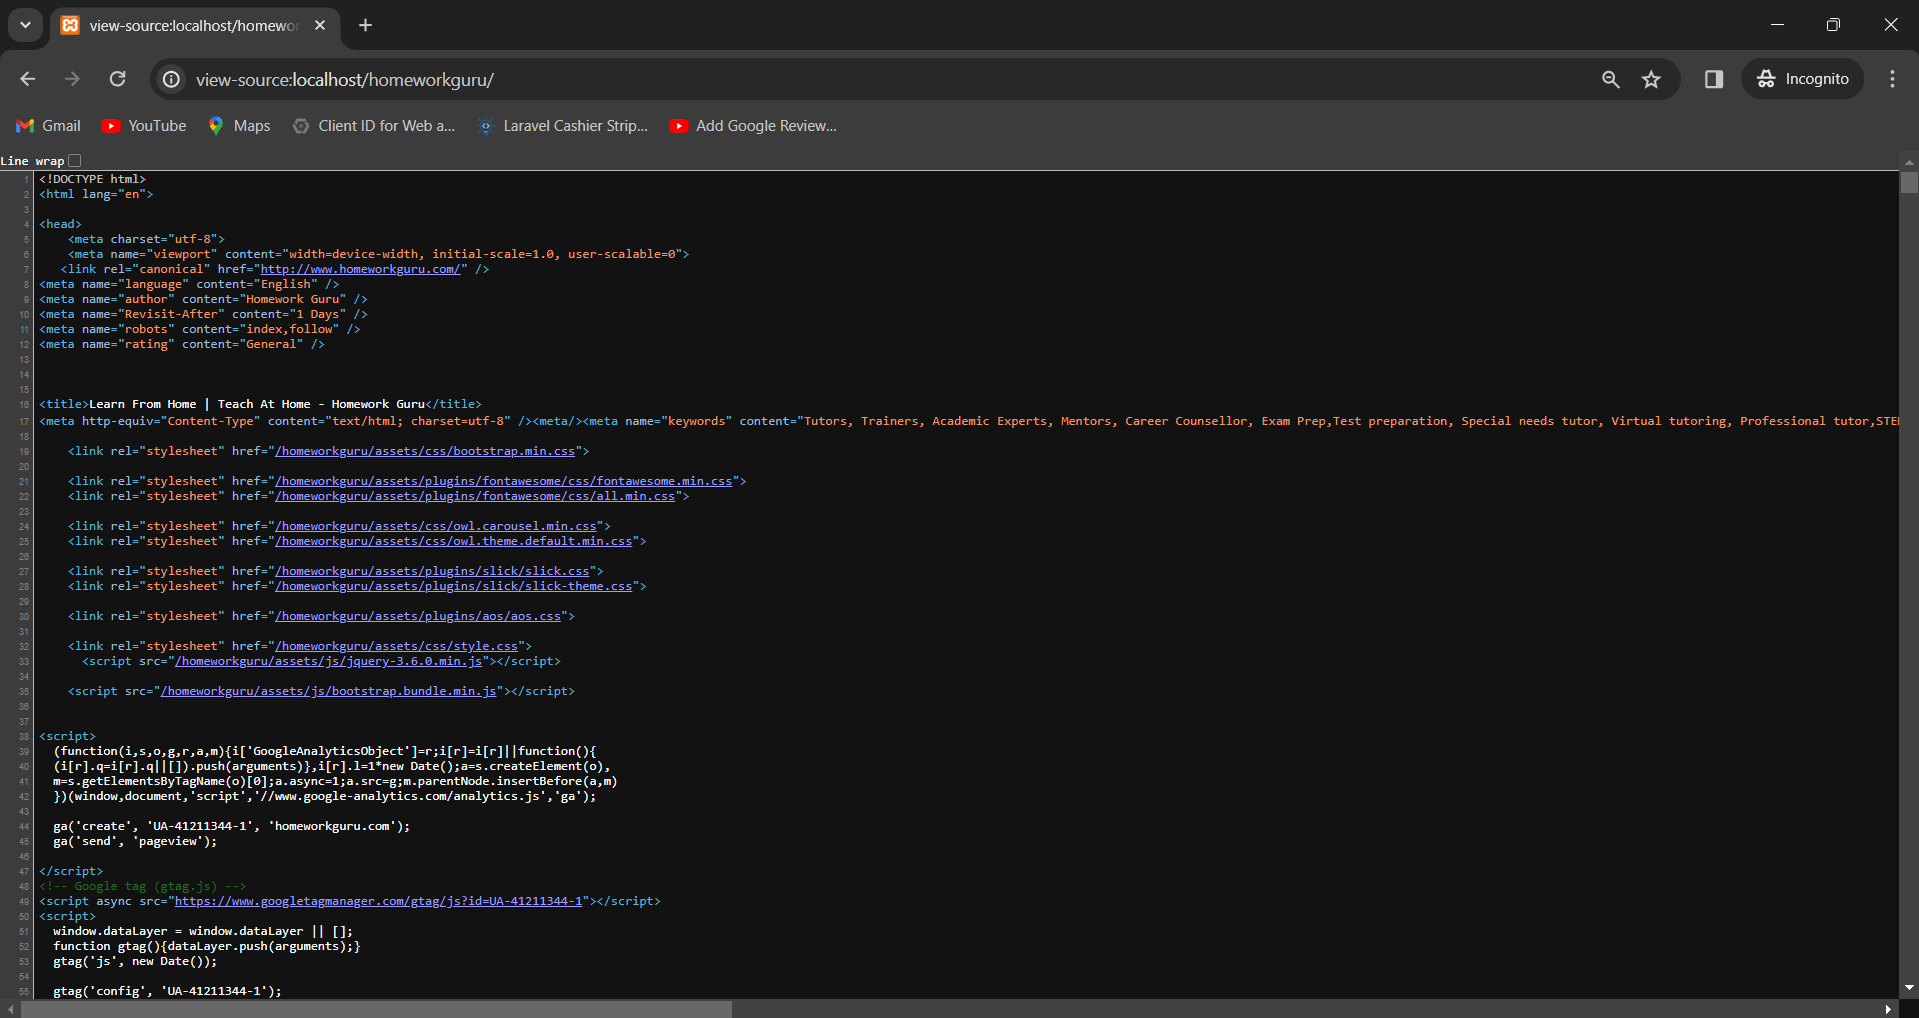
Task: Click the zoom magnifier icon in address bar
Action: pyautogui.click(x=1610, y=79)
